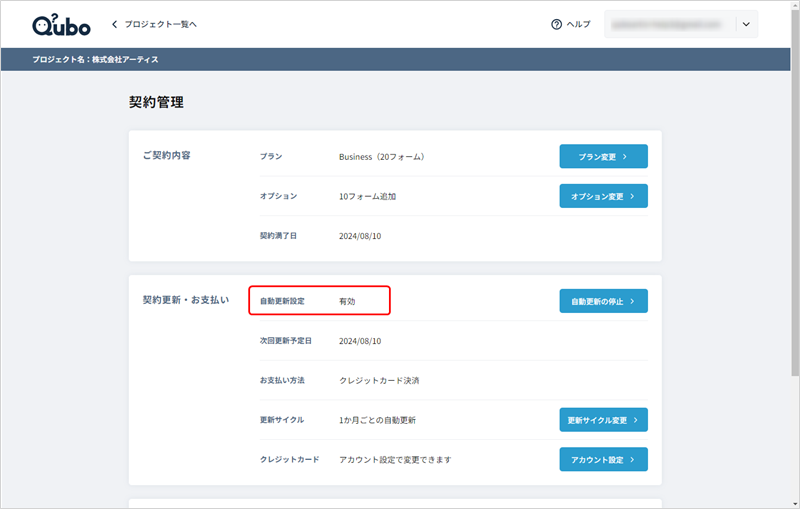Open 更新サイクル変更 to change renewal cycle
Screen dimensions: 800x509
602,420
